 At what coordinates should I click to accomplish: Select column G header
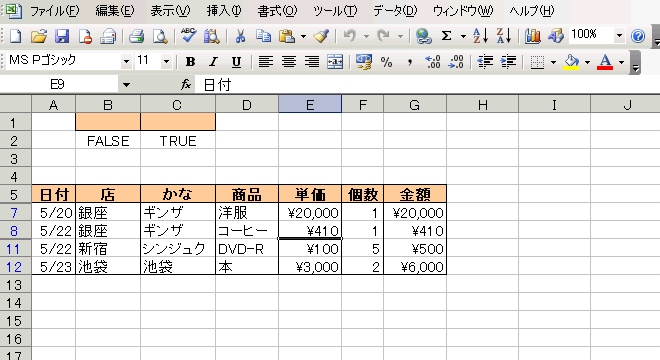(415, 104)
